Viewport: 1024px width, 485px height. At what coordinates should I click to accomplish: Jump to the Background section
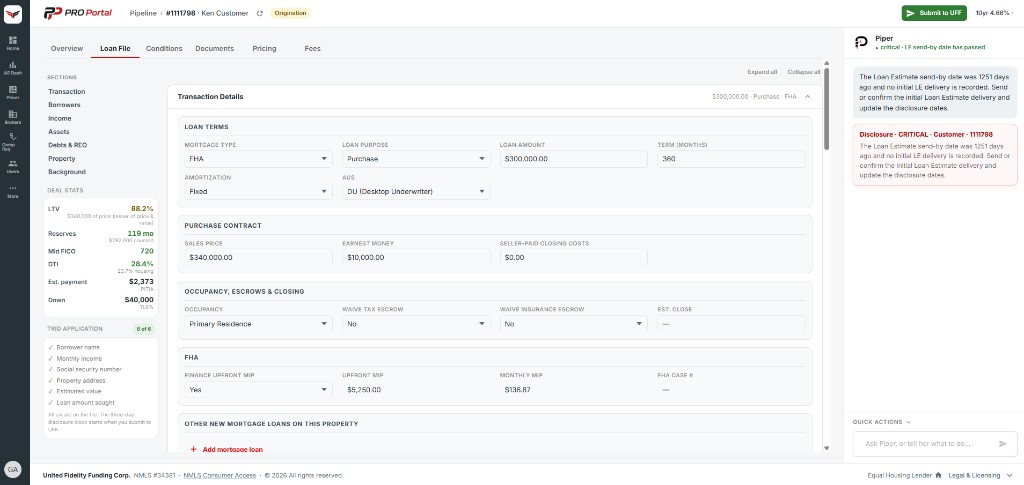[x=67, y=172]
